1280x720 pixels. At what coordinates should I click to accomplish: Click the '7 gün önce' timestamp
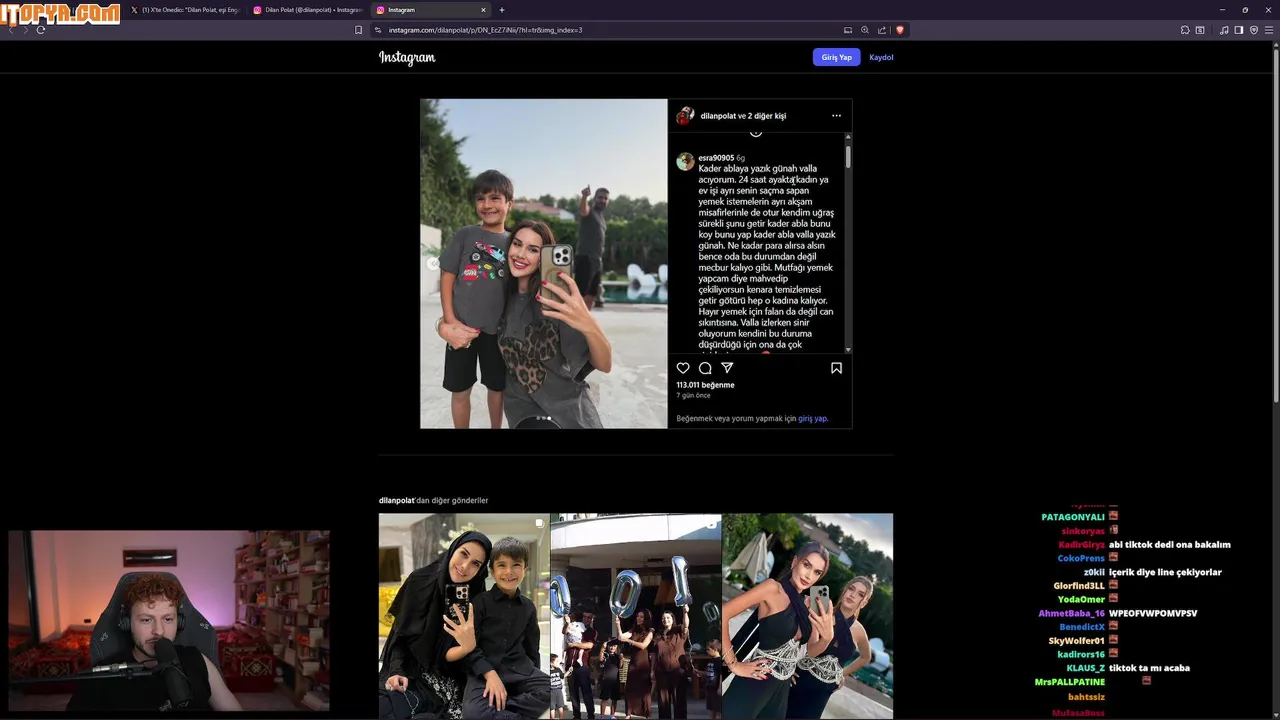693,396
